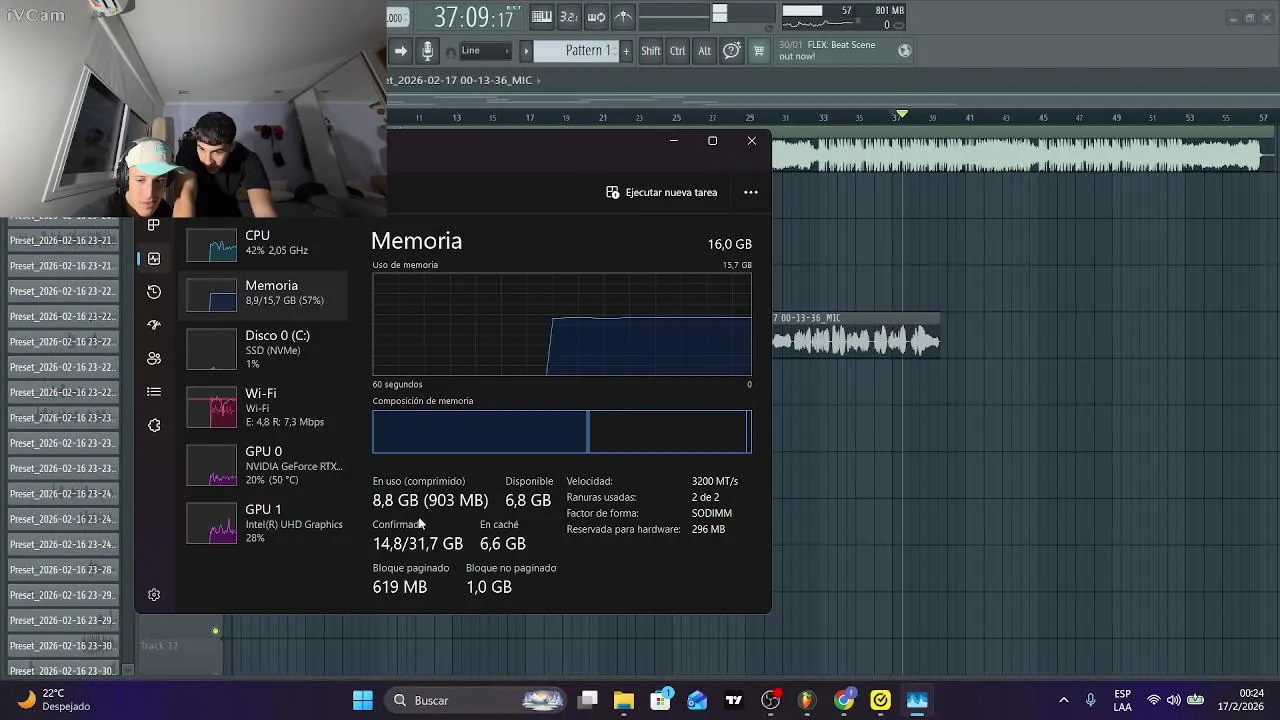Toggle loop recording icon in FL Studio
This screenshot has width=1280, height=720.
click(596, 16)
